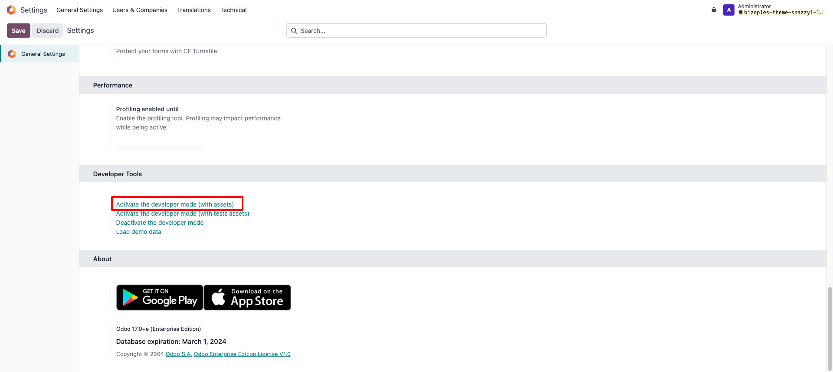833x372 pixels.
Task: Open the Settings app title
Action: [x=33, y=10]
